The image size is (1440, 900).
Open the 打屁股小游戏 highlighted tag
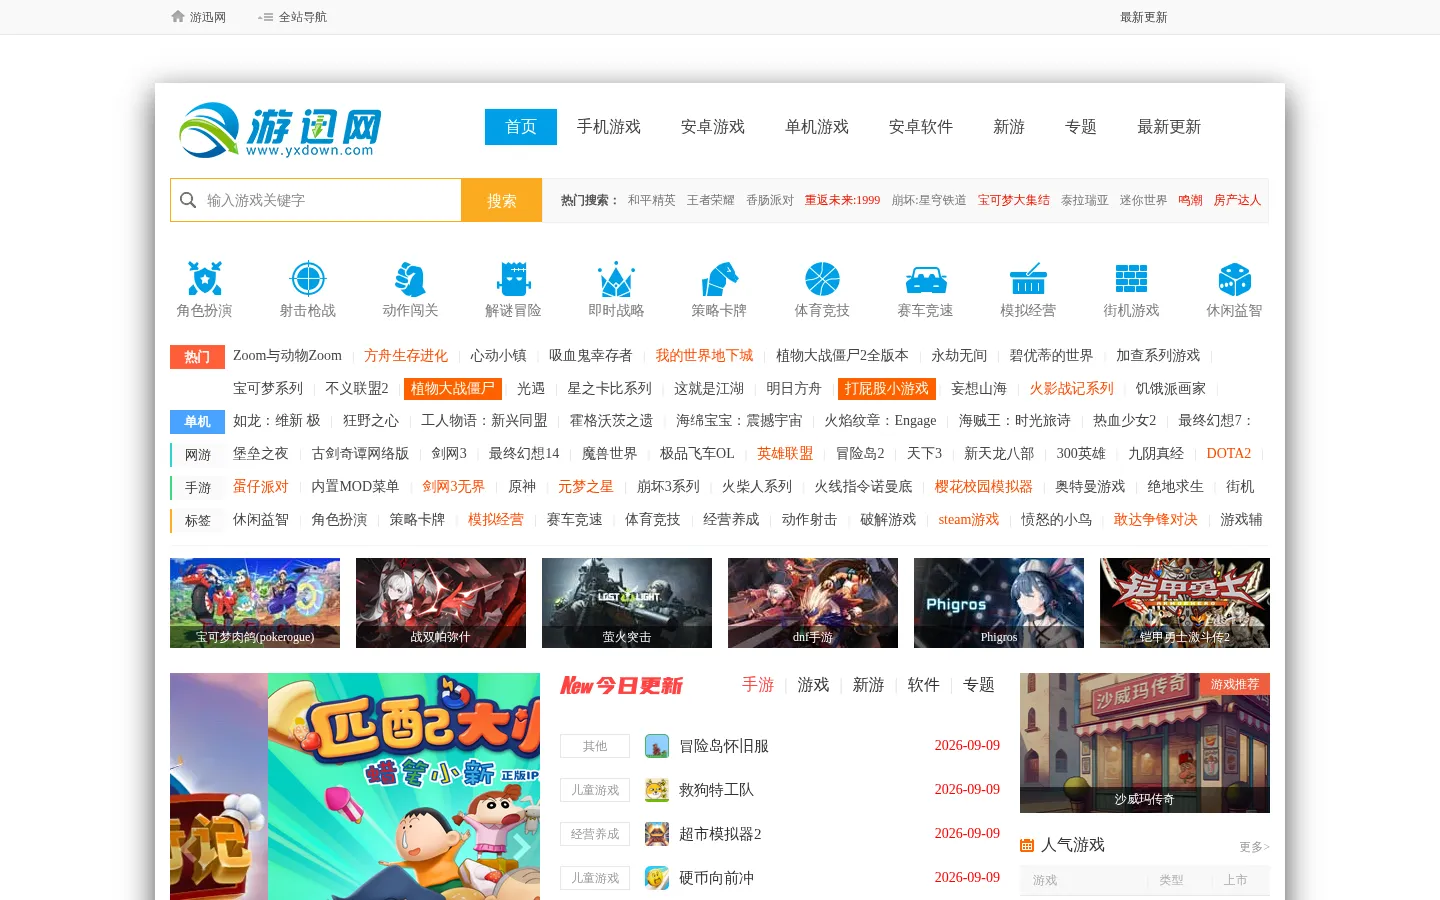click(x=886, y=388)
